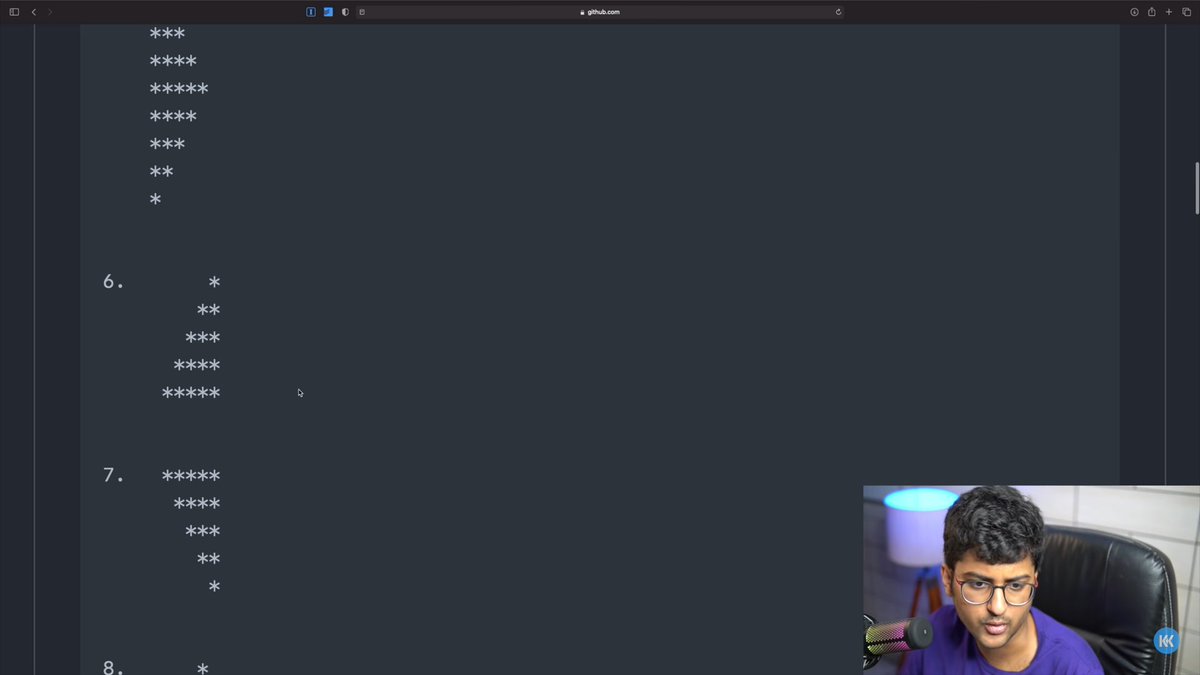Show the tab overview
This screenshot has width=1200, height=675.
click(1186, 12)
